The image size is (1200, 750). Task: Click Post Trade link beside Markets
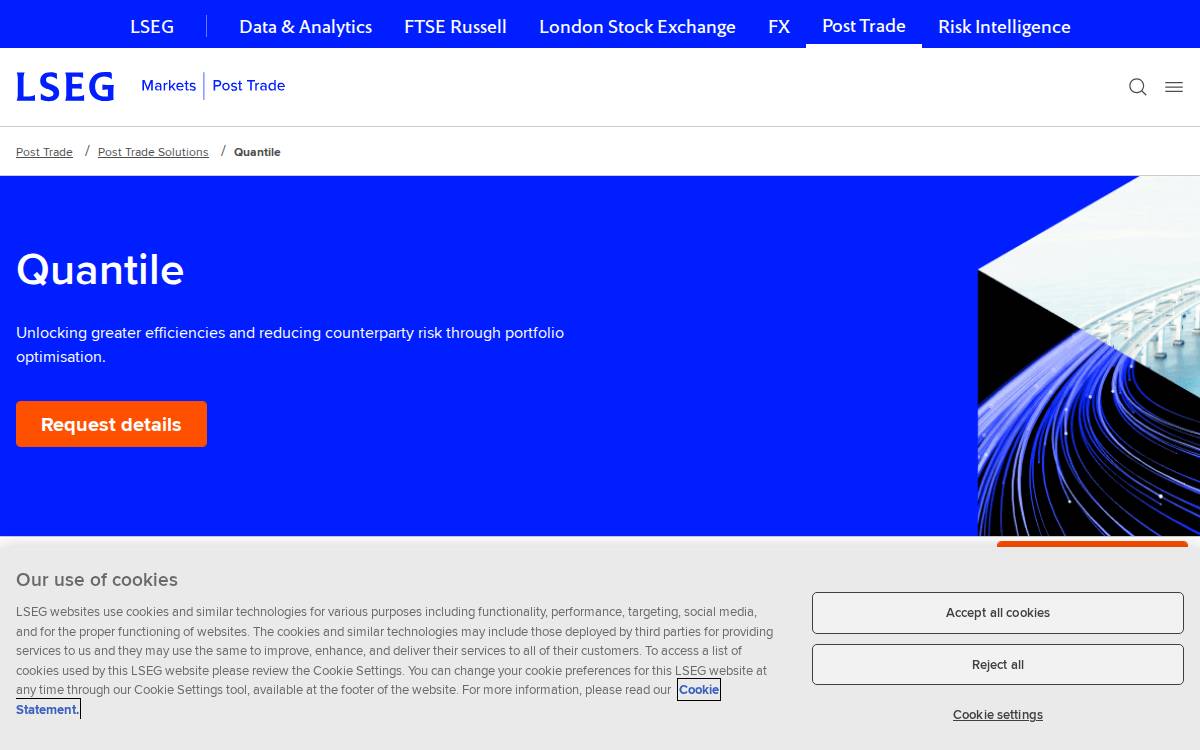[x=248, y=85]
